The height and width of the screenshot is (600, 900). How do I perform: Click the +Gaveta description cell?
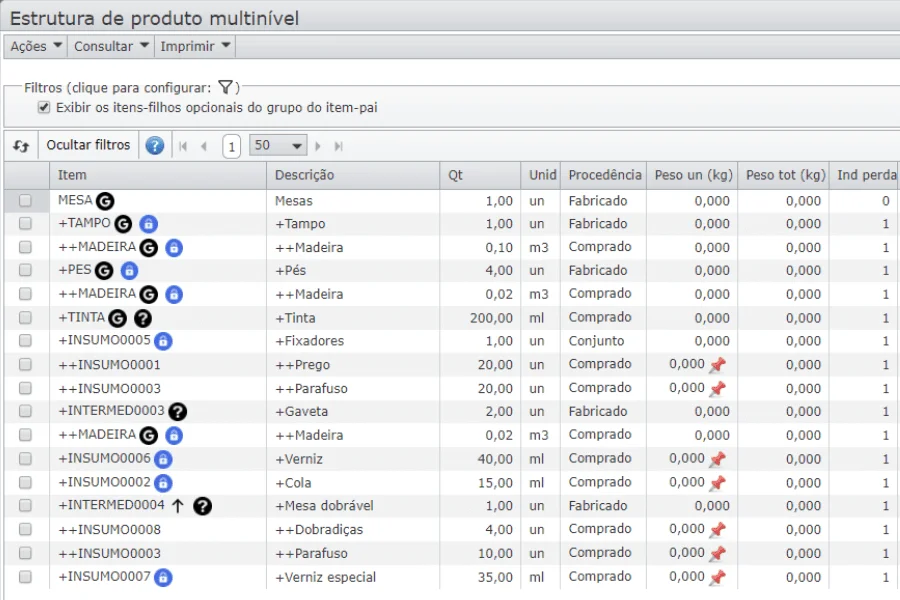coord(353,412)
